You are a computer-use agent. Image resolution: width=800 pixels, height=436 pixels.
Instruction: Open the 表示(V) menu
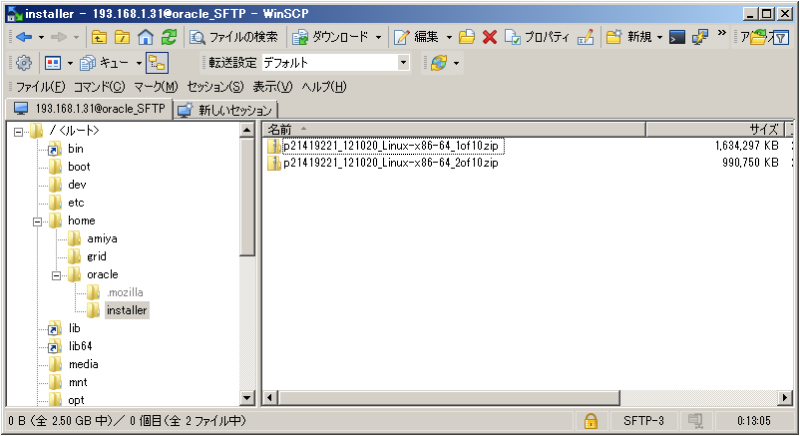(x=272, y=87)
